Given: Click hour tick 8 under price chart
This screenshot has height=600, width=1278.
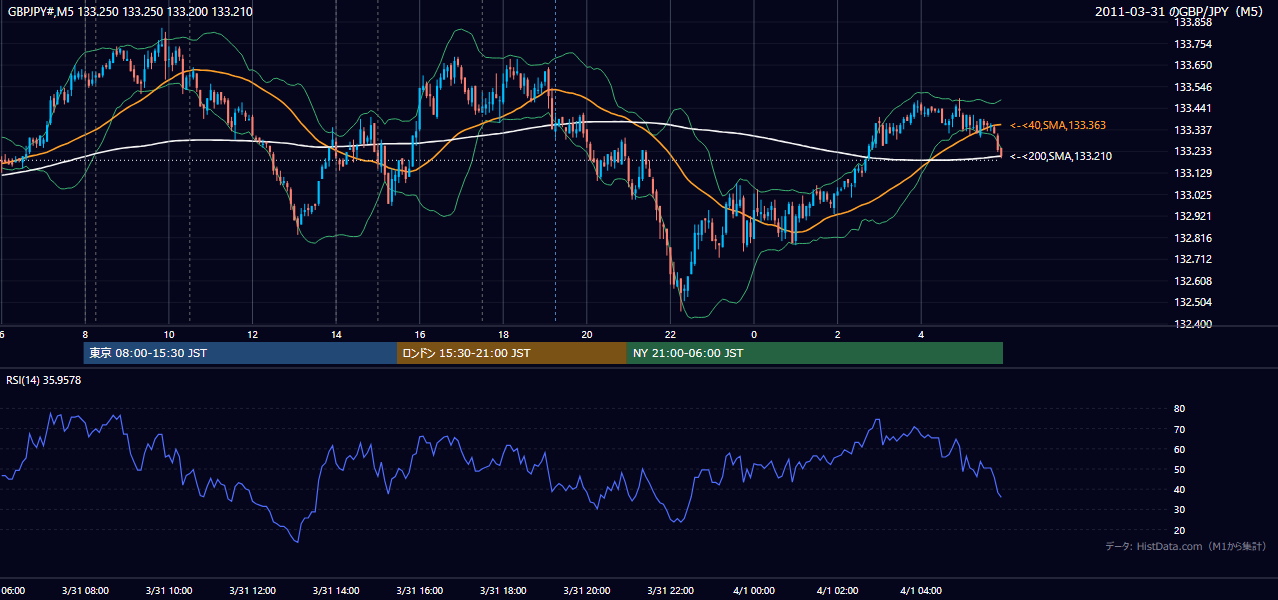Looking at the screenshot, I should tap(85, 334).
